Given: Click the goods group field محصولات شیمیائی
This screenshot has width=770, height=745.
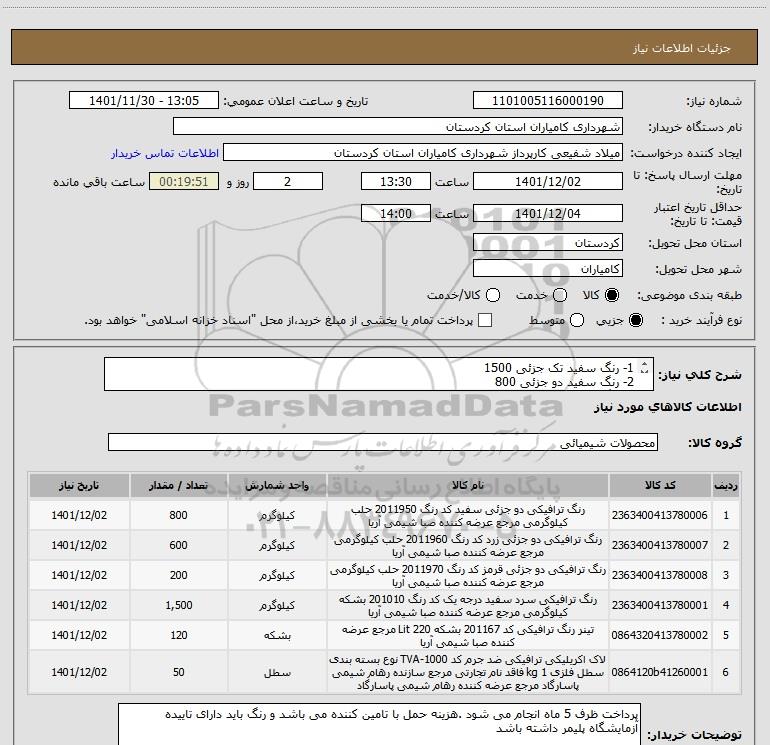Looking at the screenshot, I should pos(383,442).
